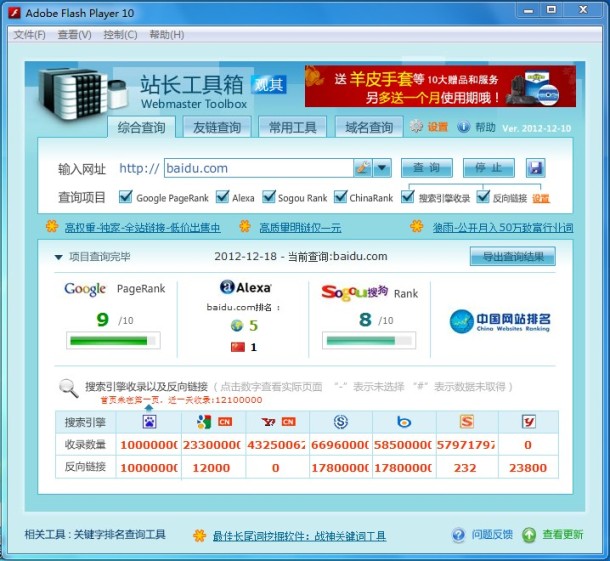Open the URL history dropdown arrow

pos(382,168)
